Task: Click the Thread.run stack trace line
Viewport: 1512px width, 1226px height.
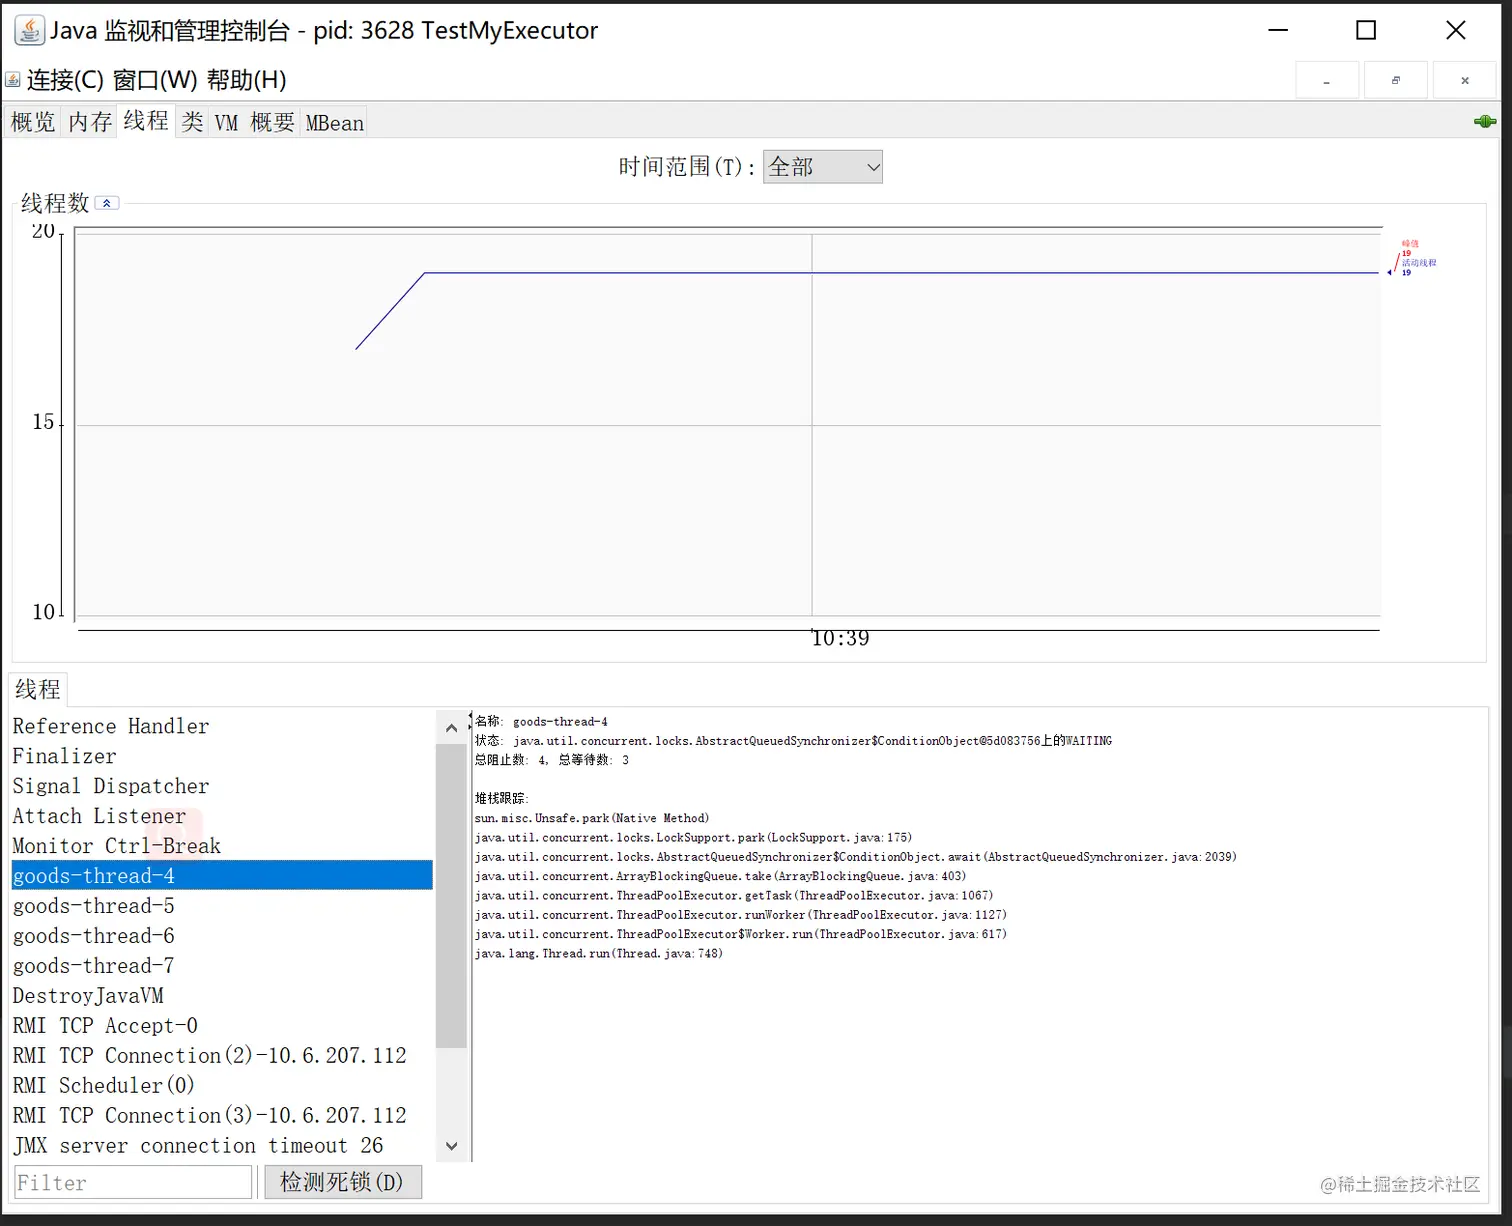Action: tap(598, 954)
